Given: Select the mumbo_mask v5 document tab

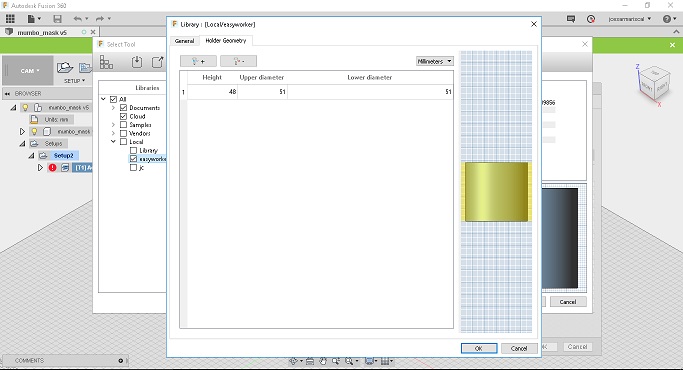Looking at the screenshot, I should pos(42,32).
